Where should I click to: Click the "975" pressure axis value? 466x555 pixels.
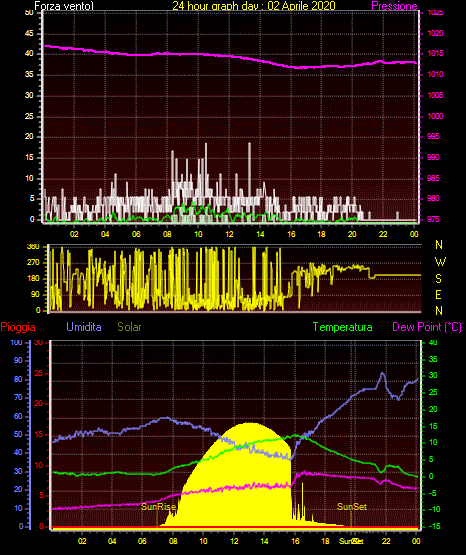433,219
